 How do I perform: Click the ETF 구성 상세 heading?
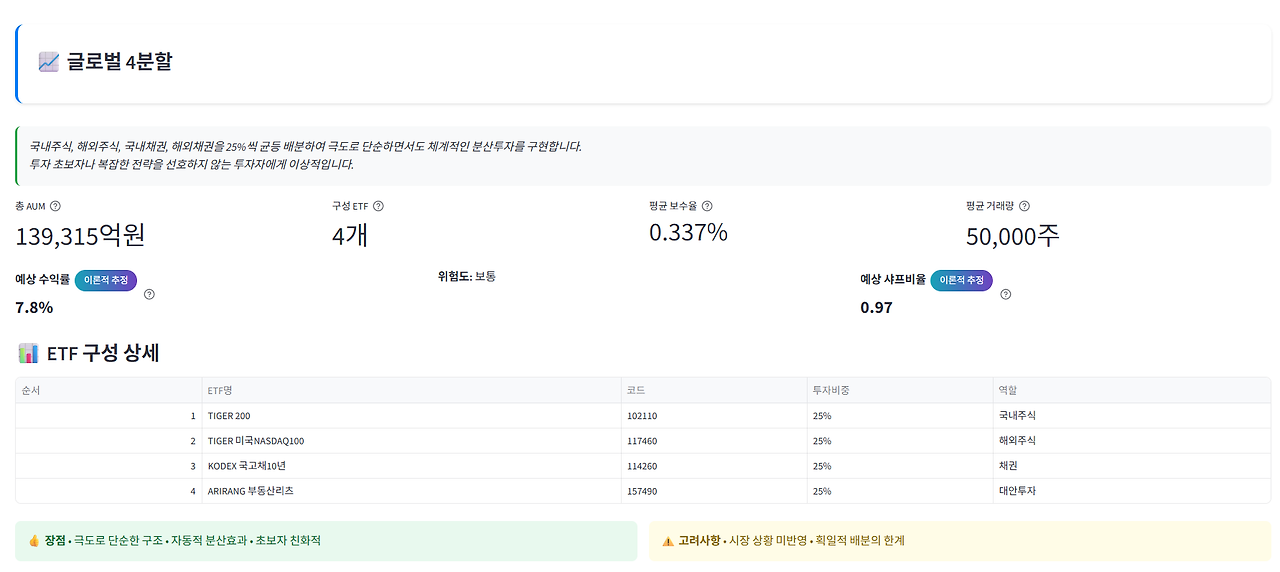(103, 353)
